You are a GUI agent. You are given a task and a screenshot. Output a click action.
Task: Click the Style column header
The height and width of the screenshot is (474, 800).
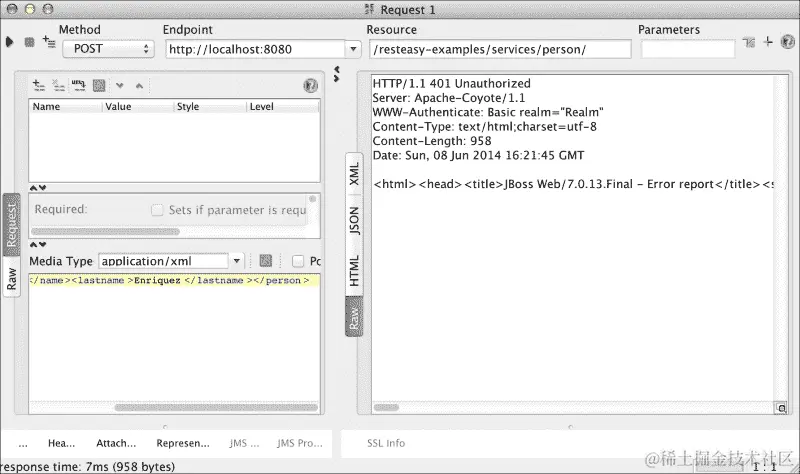point(210,106)
